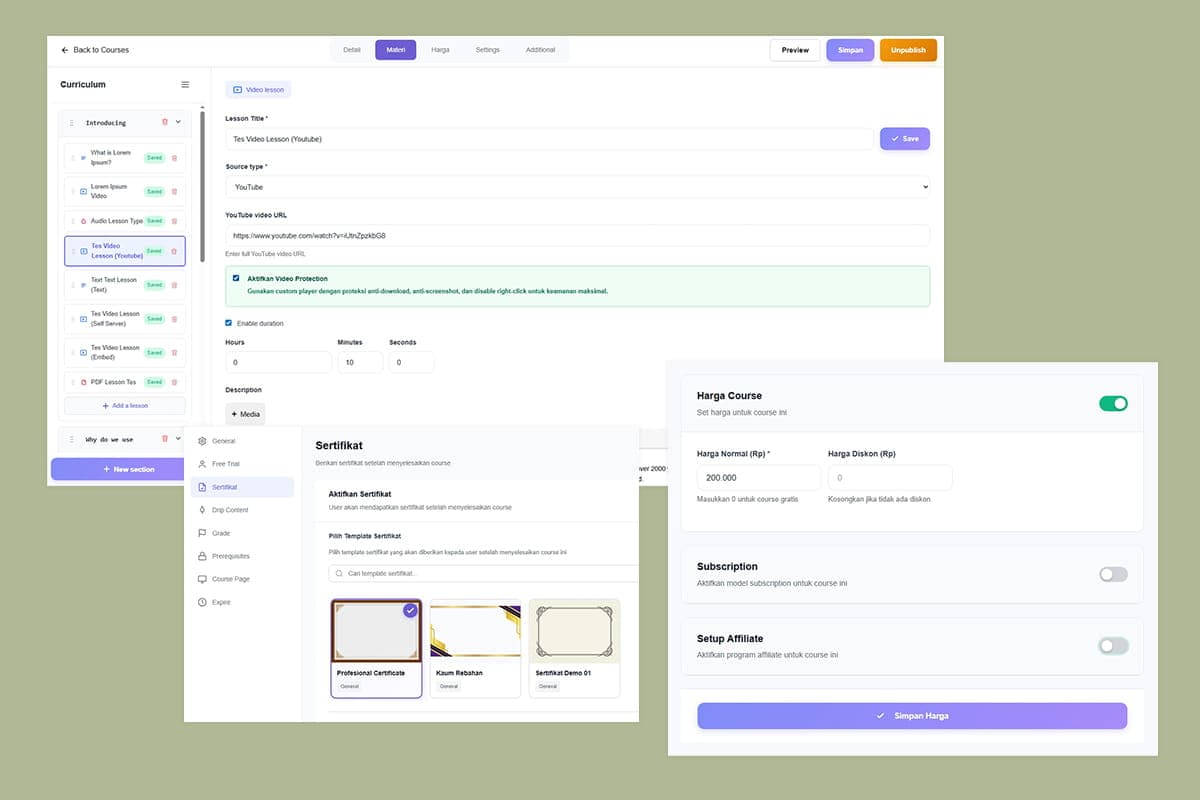Select the Course Page monitor icon
Image resolution: width=1200 pixels, height=800 pixels.
point(203,579)
